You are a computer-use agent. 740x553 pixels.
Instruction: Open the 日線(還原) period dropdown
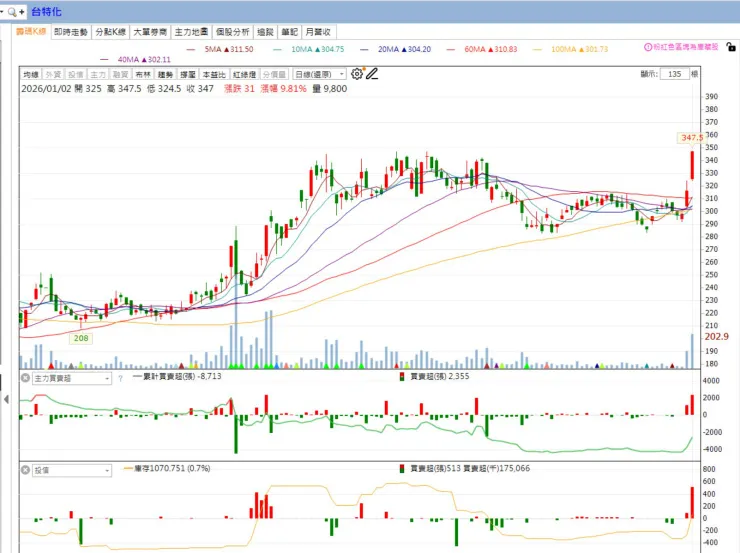tap(320, 75)
